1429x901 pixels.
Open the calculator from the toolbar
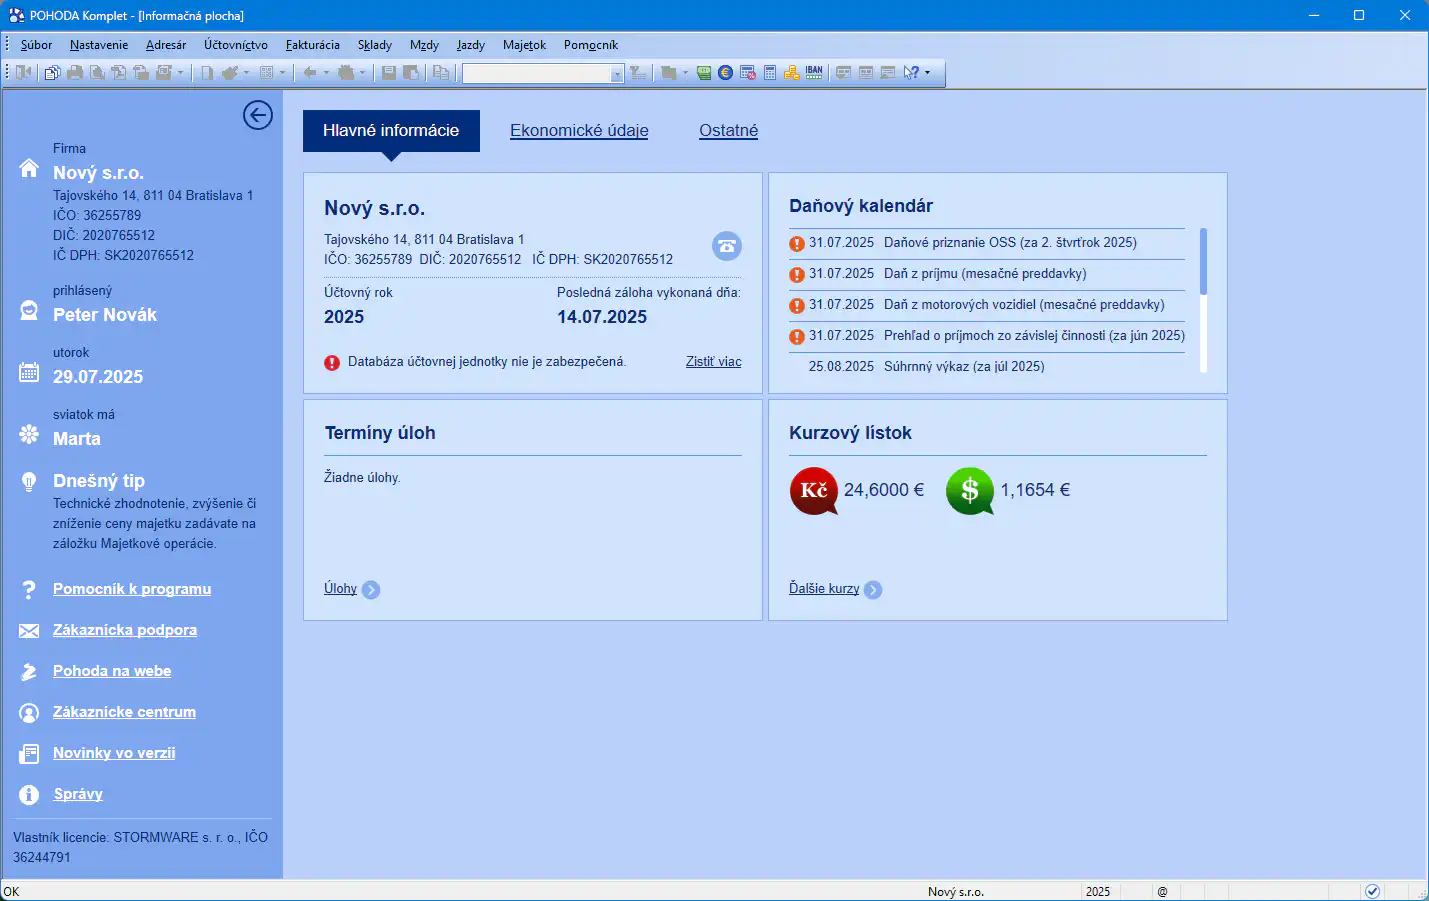[770, 72]
